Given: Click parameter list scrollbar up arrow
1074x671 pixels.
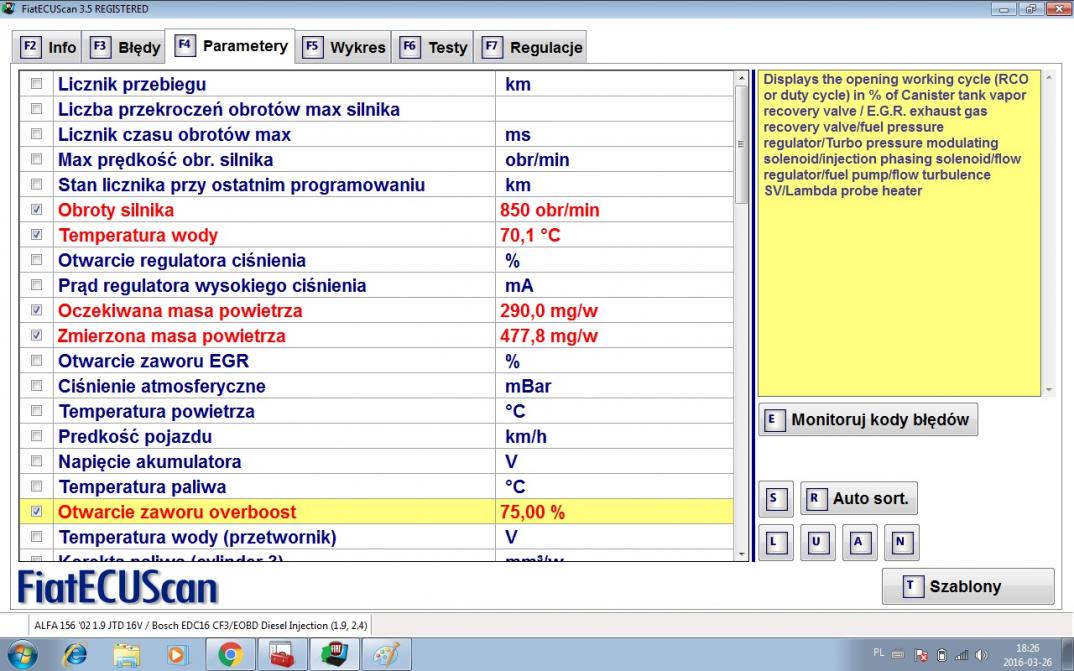Looking at the screenshot, I should pyautogui.click(x=741, y=79).
